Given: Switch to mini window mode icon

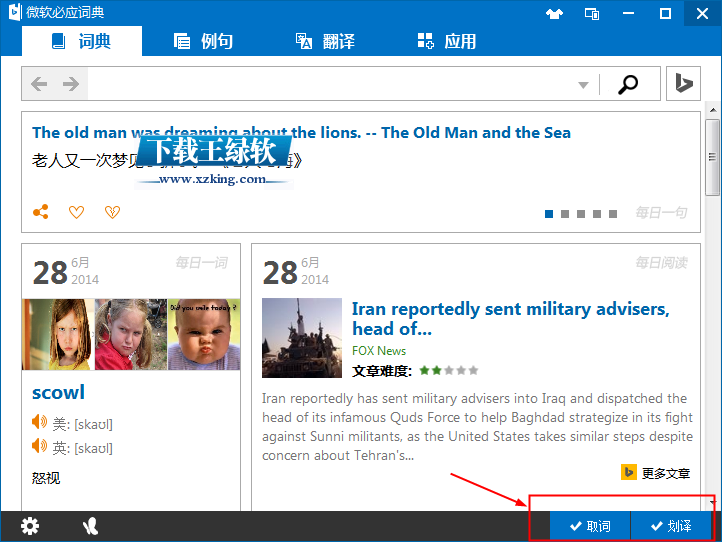Looking at the screenshot, I should (592, 13).
